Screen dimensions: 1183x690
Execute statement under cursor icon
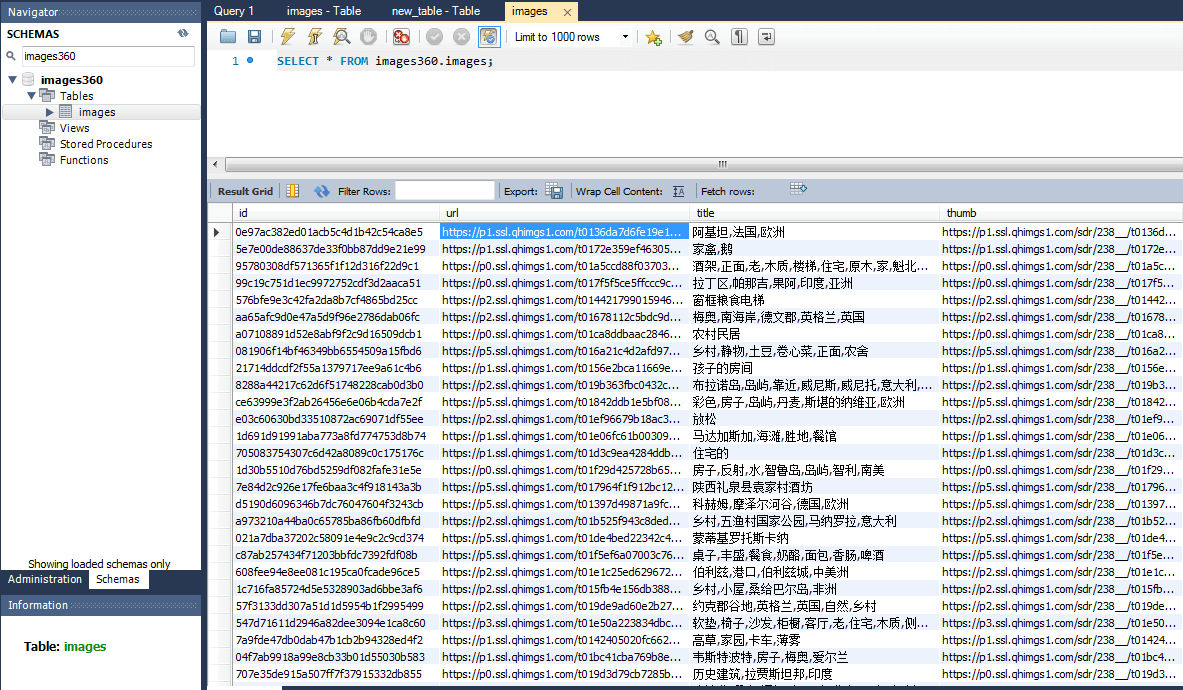tap(315, 37)
